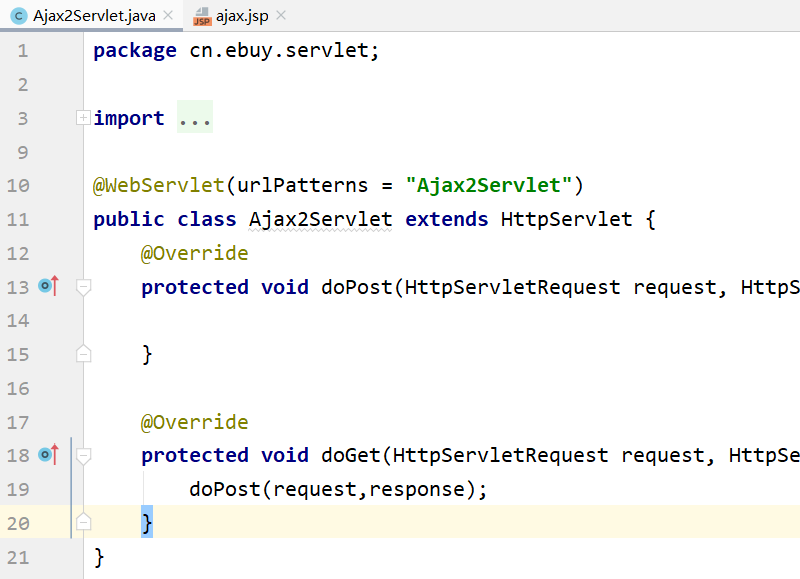Image resolution: width=800 pixels, height=579 pixels.
Task: Click line number 14 in the gutter
Action: click(x=18, y=320)
